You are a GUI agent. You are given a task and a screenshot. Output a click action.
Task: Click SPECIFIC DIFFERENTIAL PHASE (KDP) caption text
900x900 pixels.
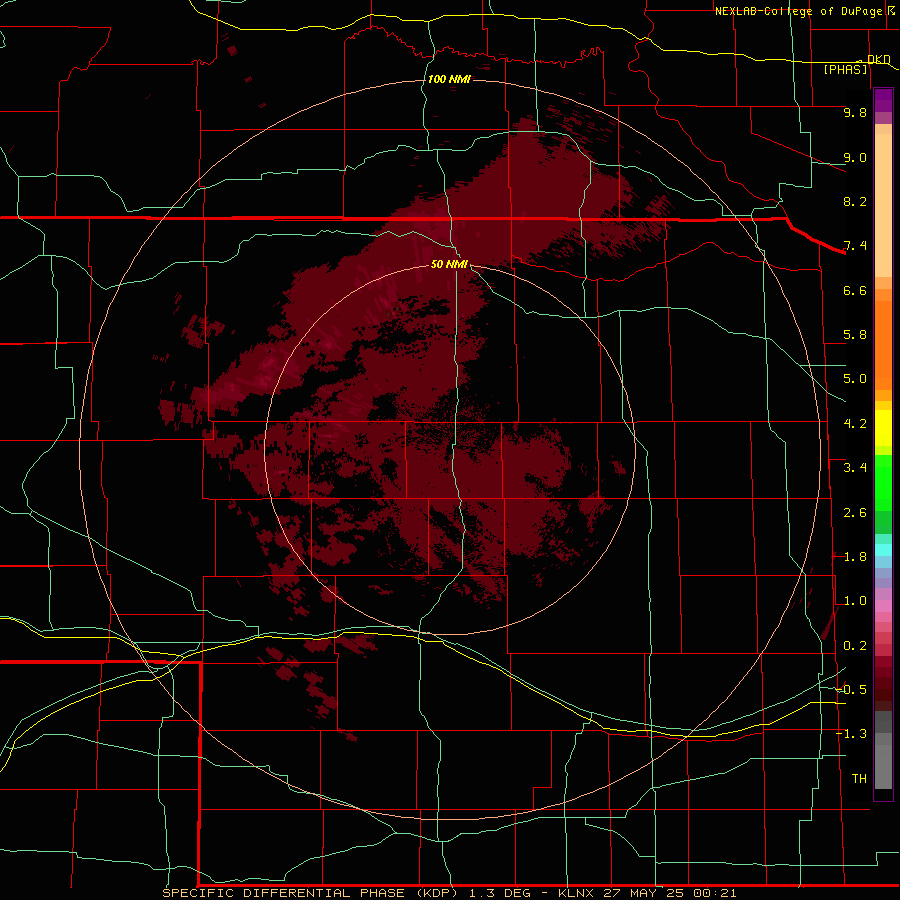(x=311, y=893)
